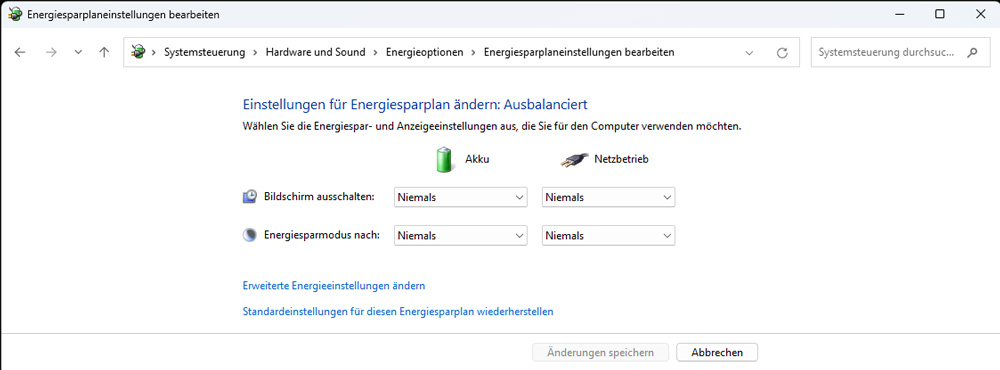This screenshot has height=370, width=1000.
Task: Click the Akku column label
Action: pyautogui.click(x=477, y=159)
